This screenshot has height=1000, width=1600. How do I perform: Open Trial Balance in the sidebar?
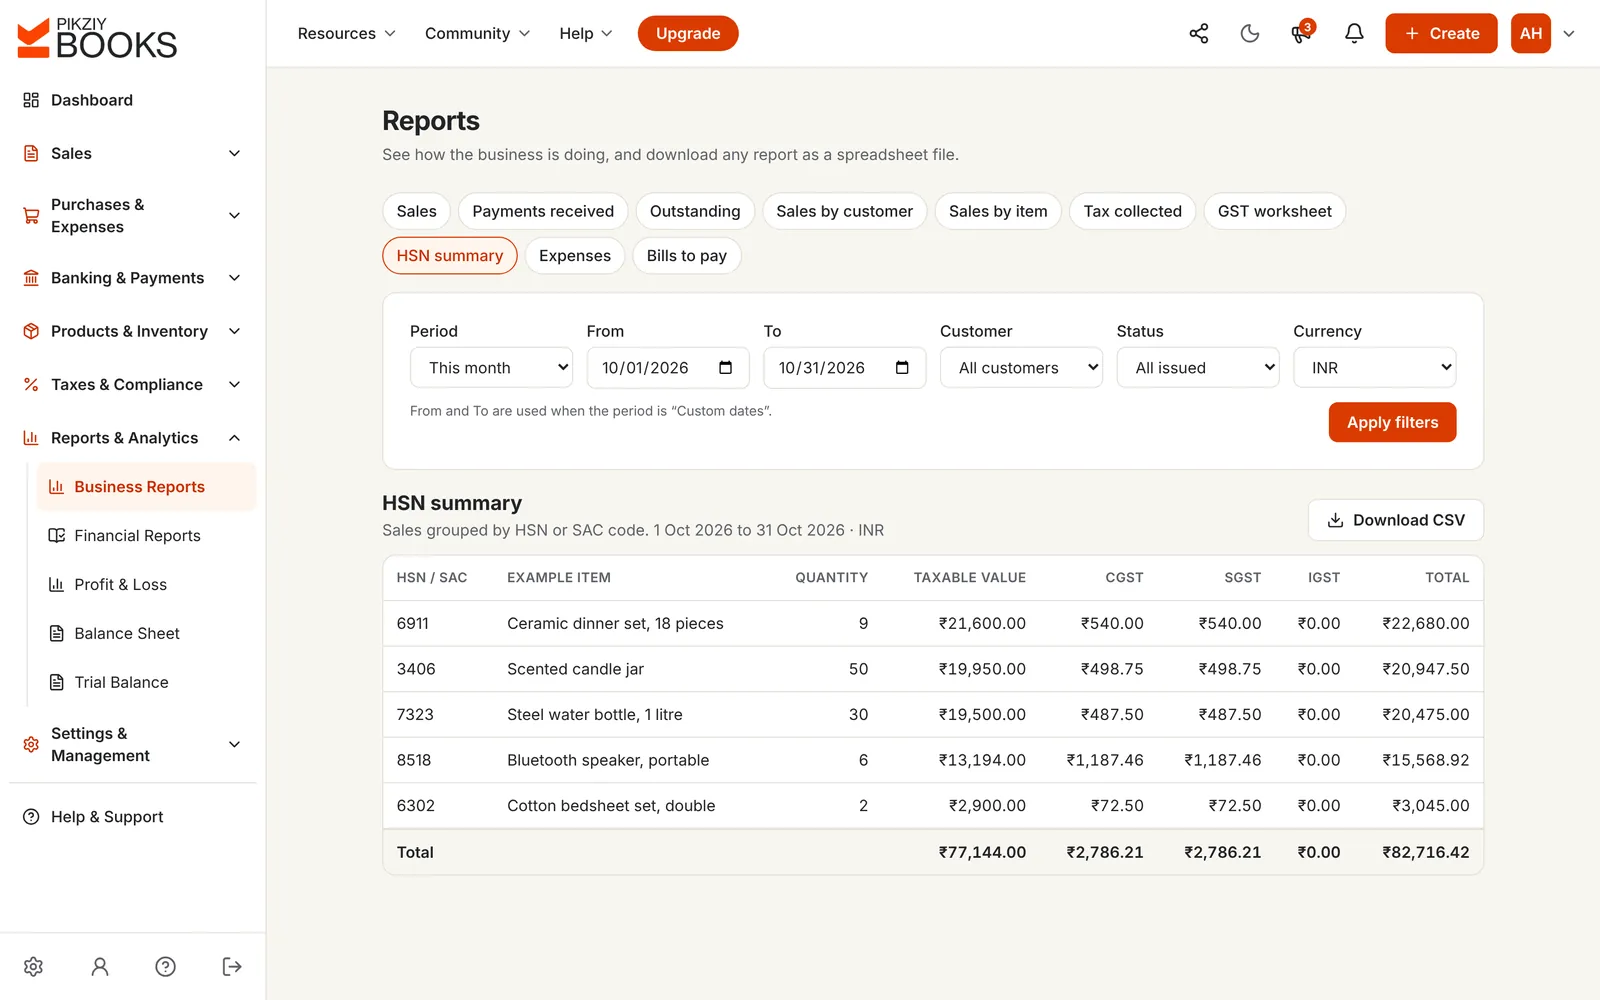coord(146,683)
